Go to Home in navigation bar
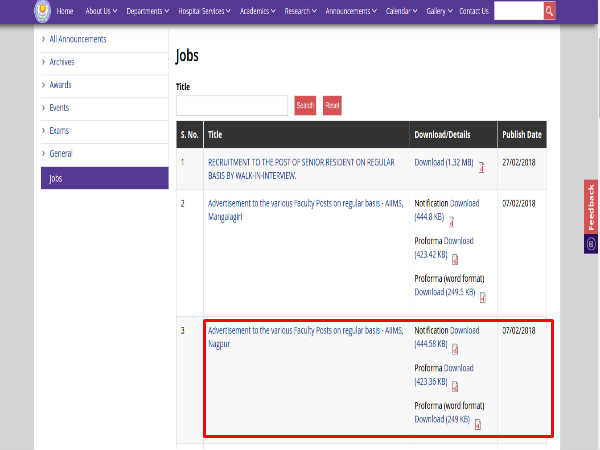 tap(65, 11)
